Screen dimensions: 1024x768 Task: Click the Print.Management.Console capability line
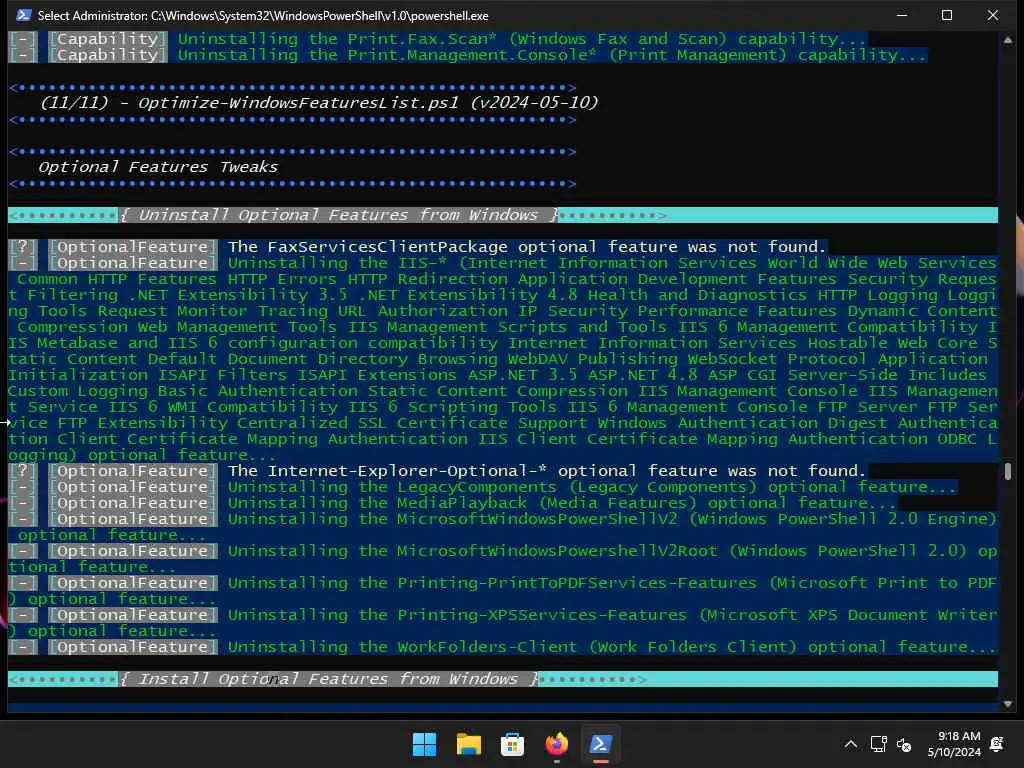(468, 55)
